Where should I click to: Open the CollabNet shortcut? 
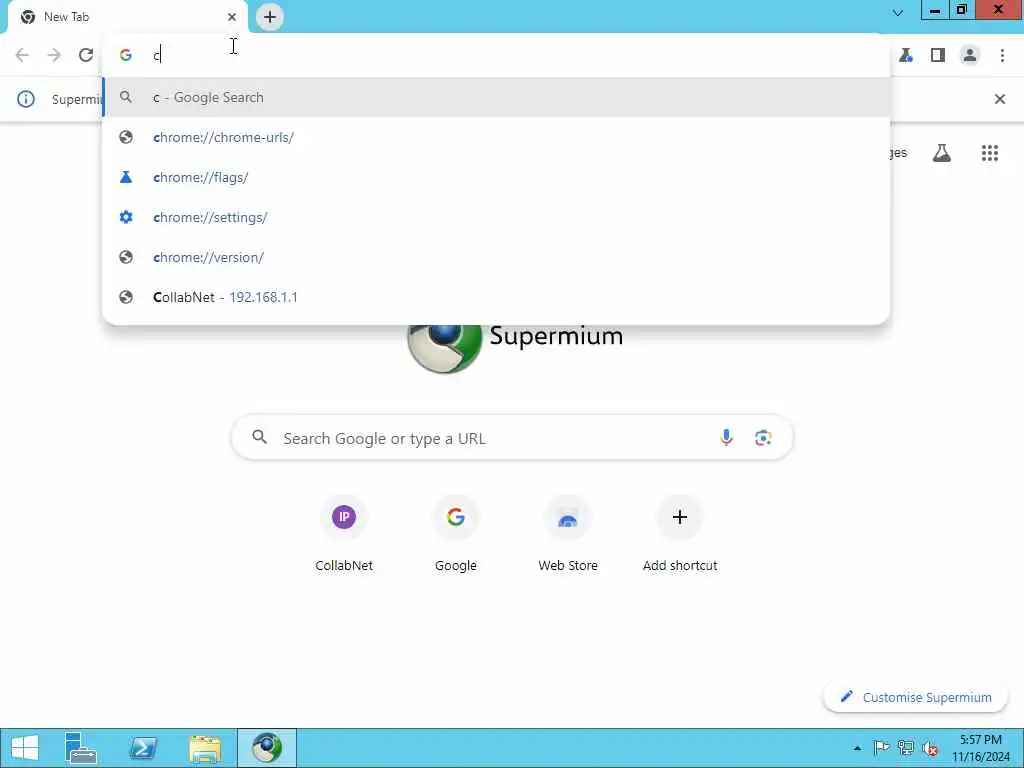coord(344,533)
